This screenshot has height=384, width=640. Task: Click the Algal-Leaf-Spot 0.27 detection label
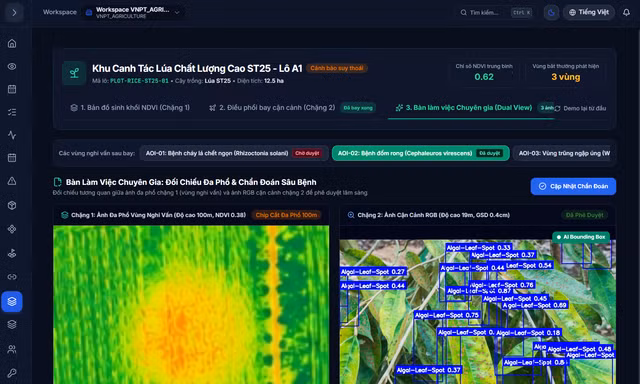373,272
